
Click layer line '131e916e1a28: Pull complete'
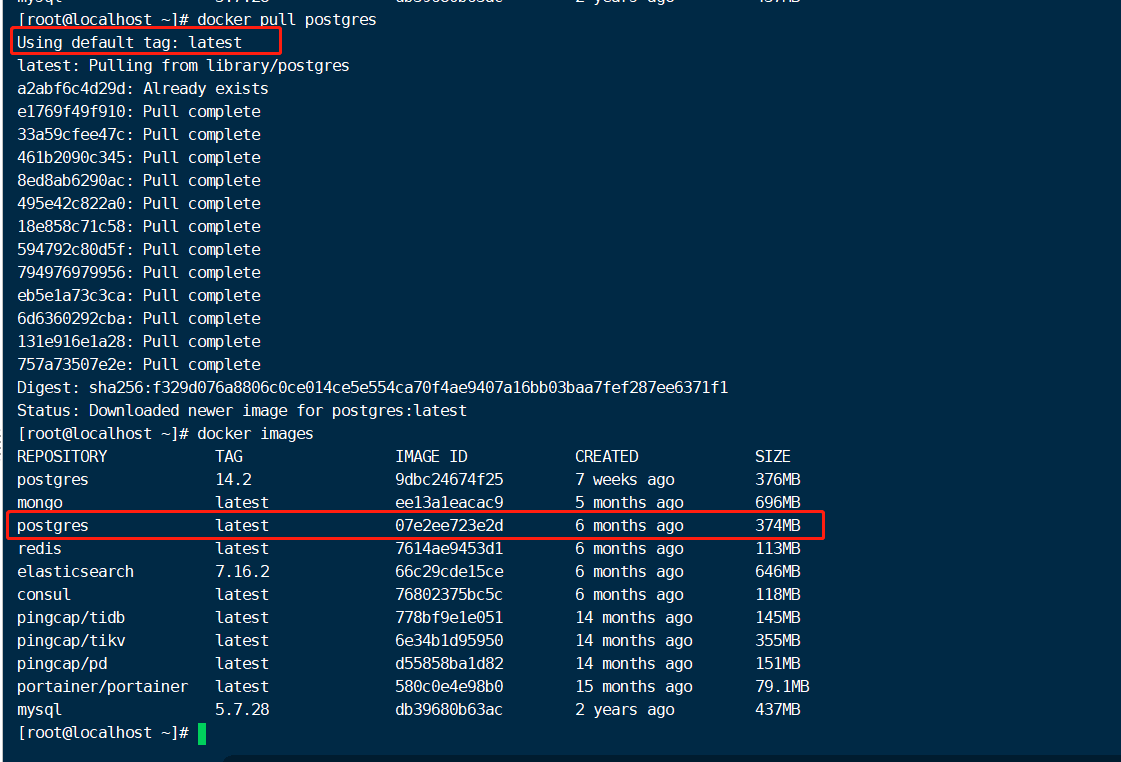pyautogui.click(x=139, y=342)
